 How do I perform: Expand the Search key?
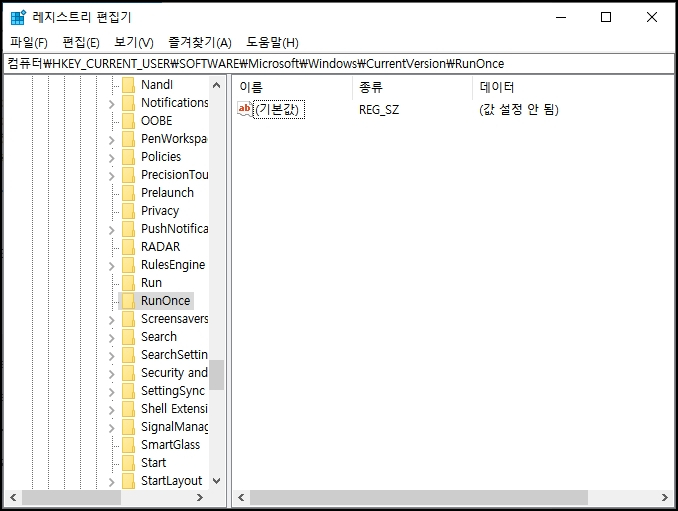click(112, 338)
